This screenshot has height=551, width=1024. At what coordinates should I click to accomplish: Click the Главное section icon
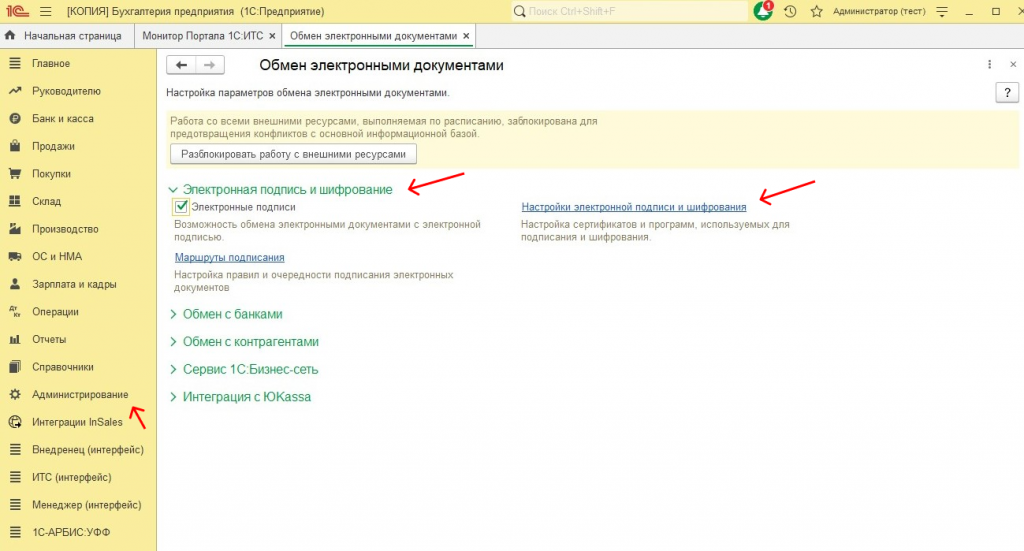tap(15, 63)
